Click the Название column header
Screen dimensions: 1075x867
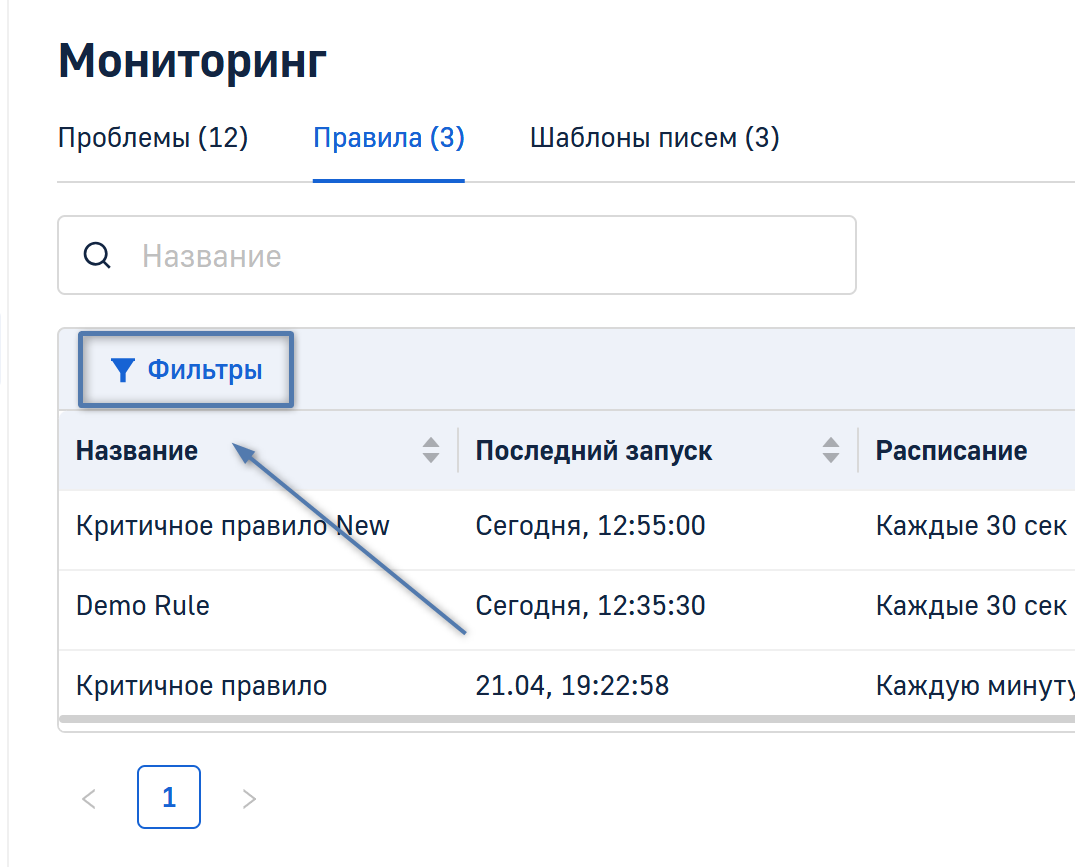coord(137,451)
